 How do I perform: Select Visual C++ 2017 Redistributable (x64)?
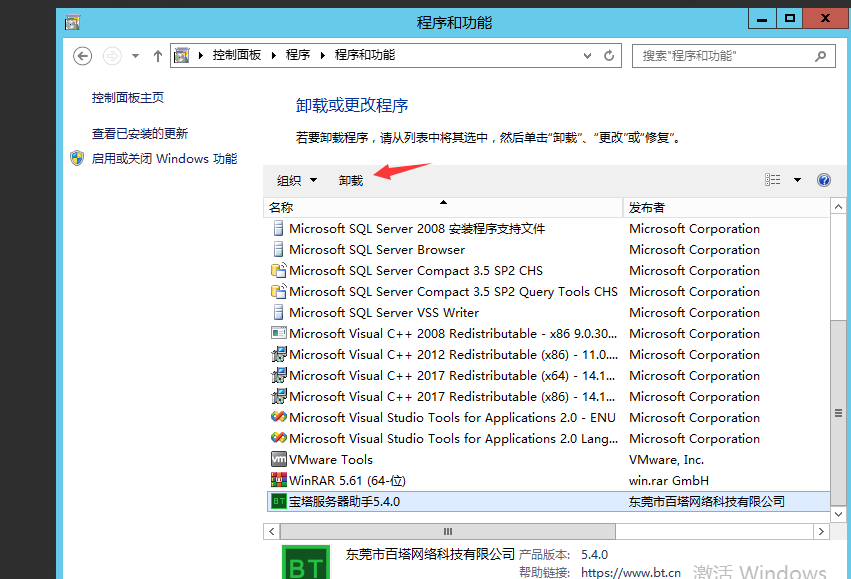[549, 376]
